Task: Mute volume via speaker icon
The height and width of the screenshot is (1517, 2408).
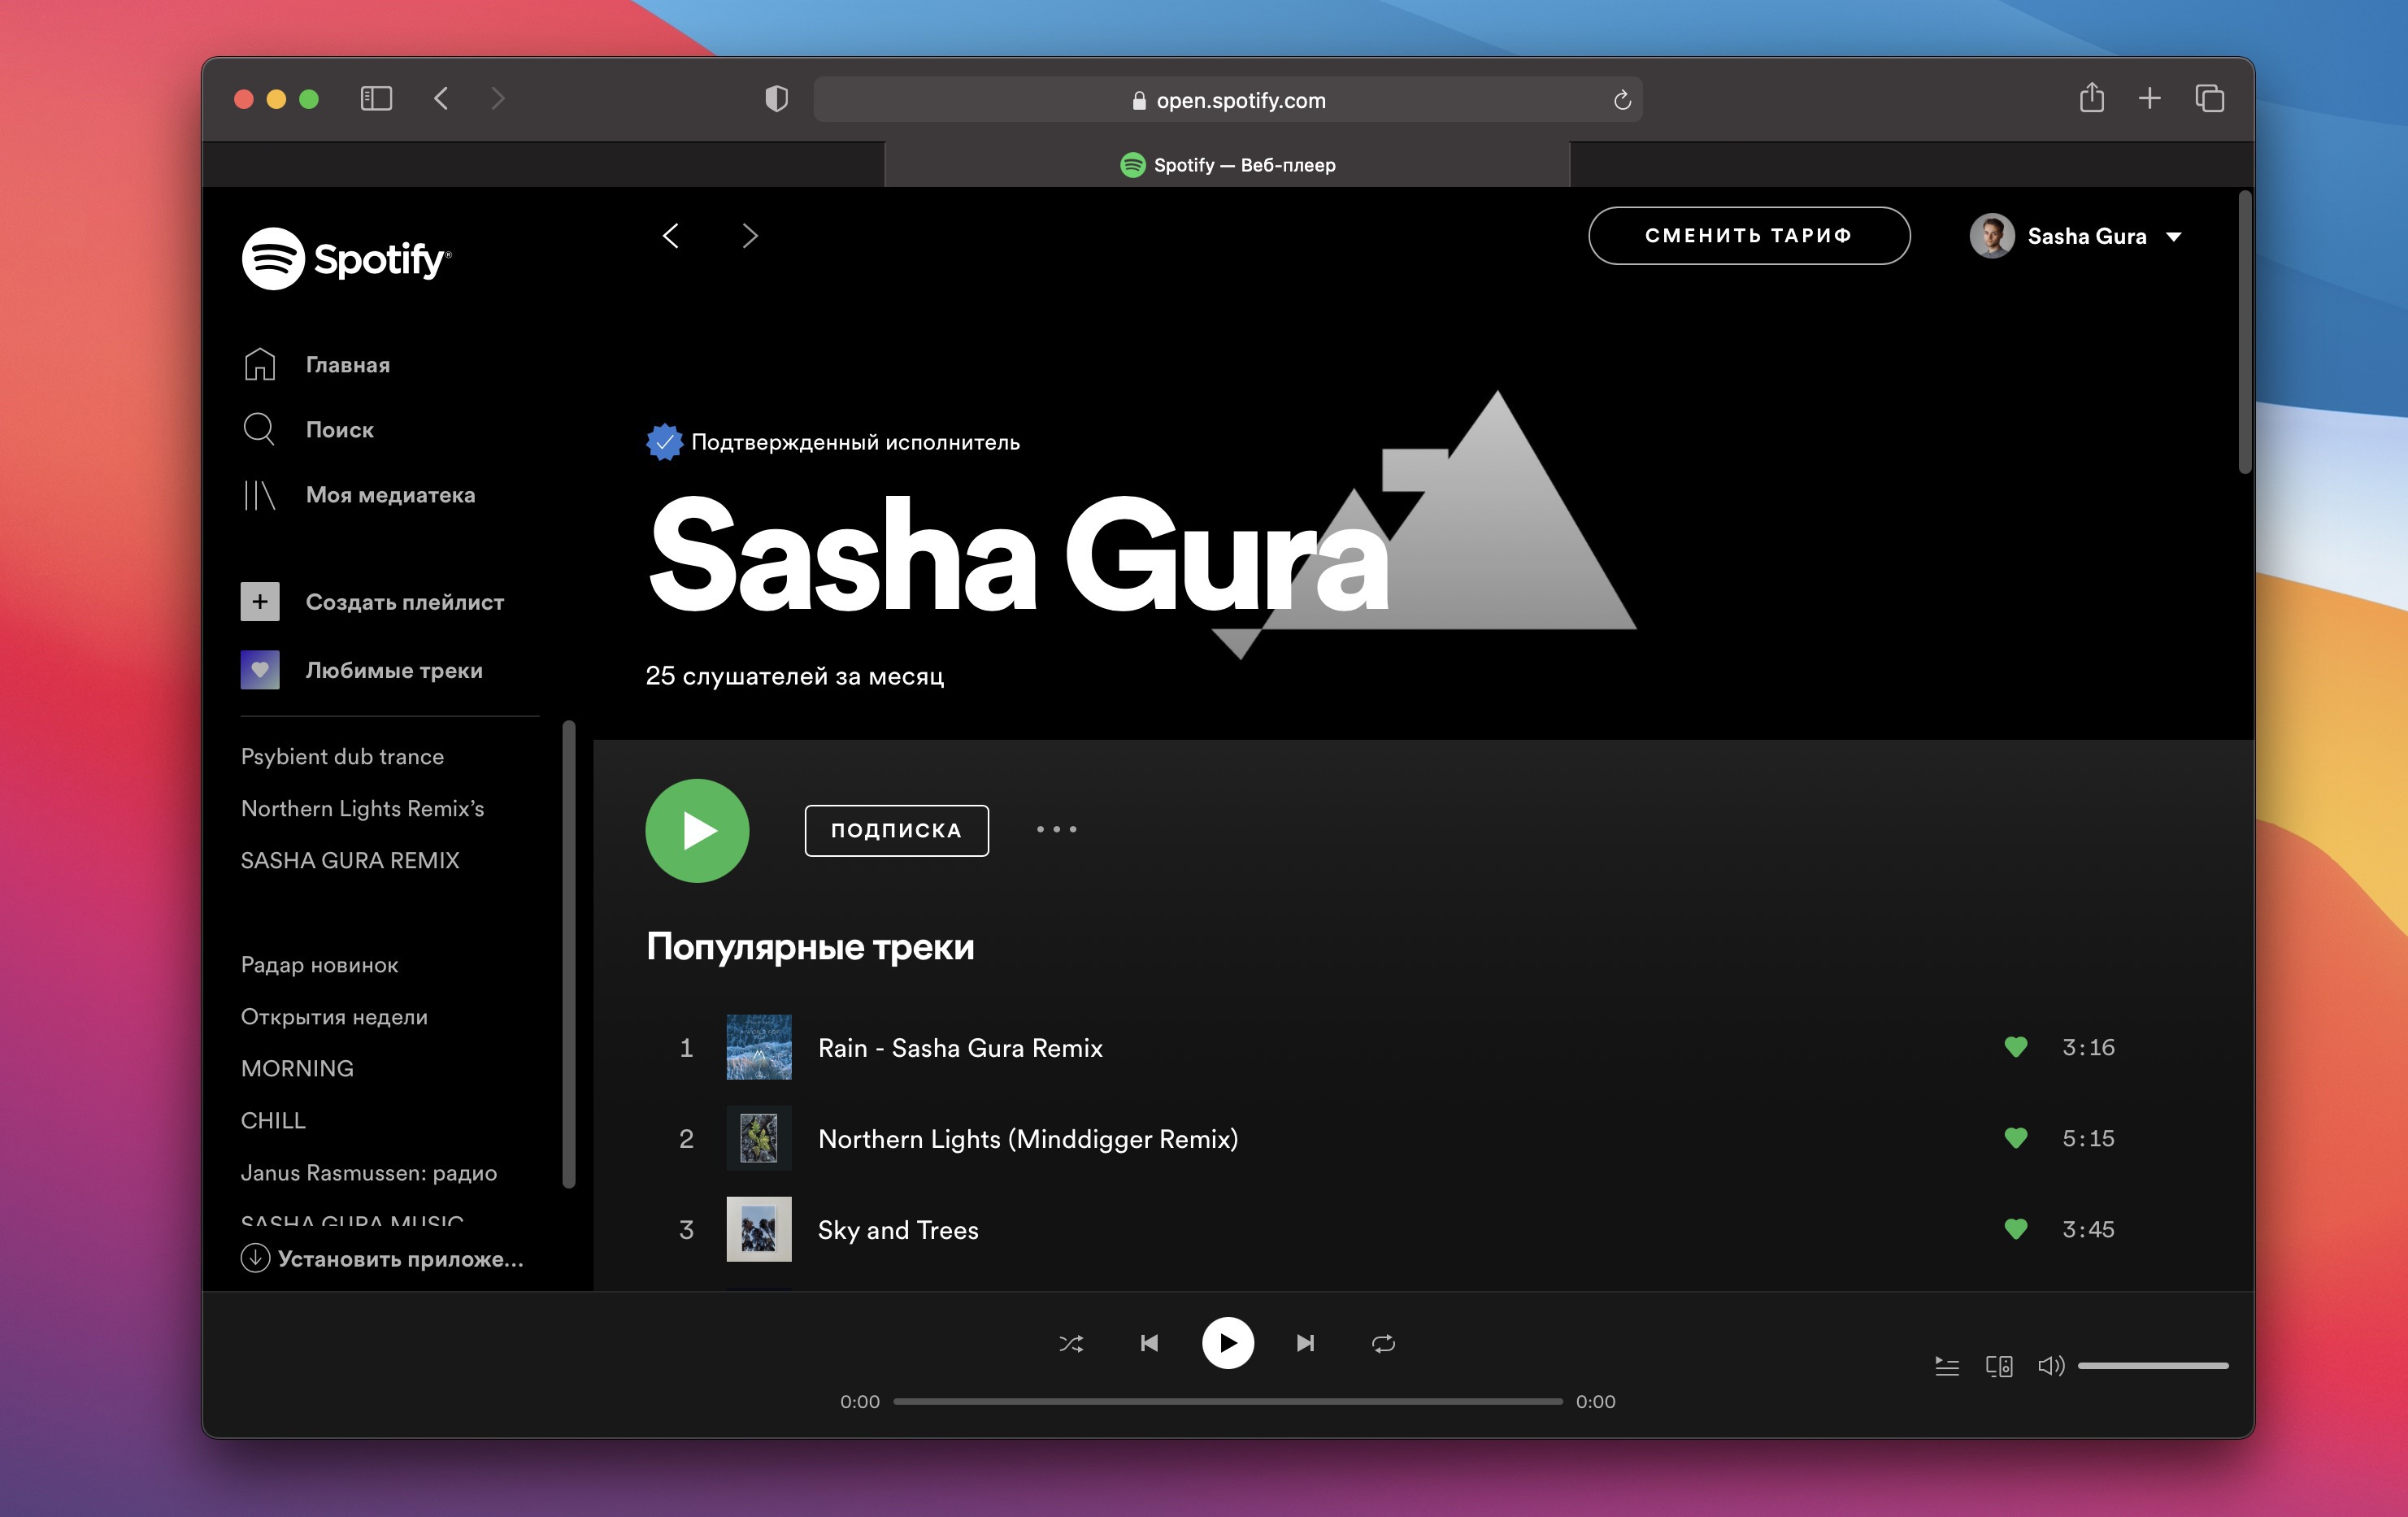Action: pos(2051,1366)
